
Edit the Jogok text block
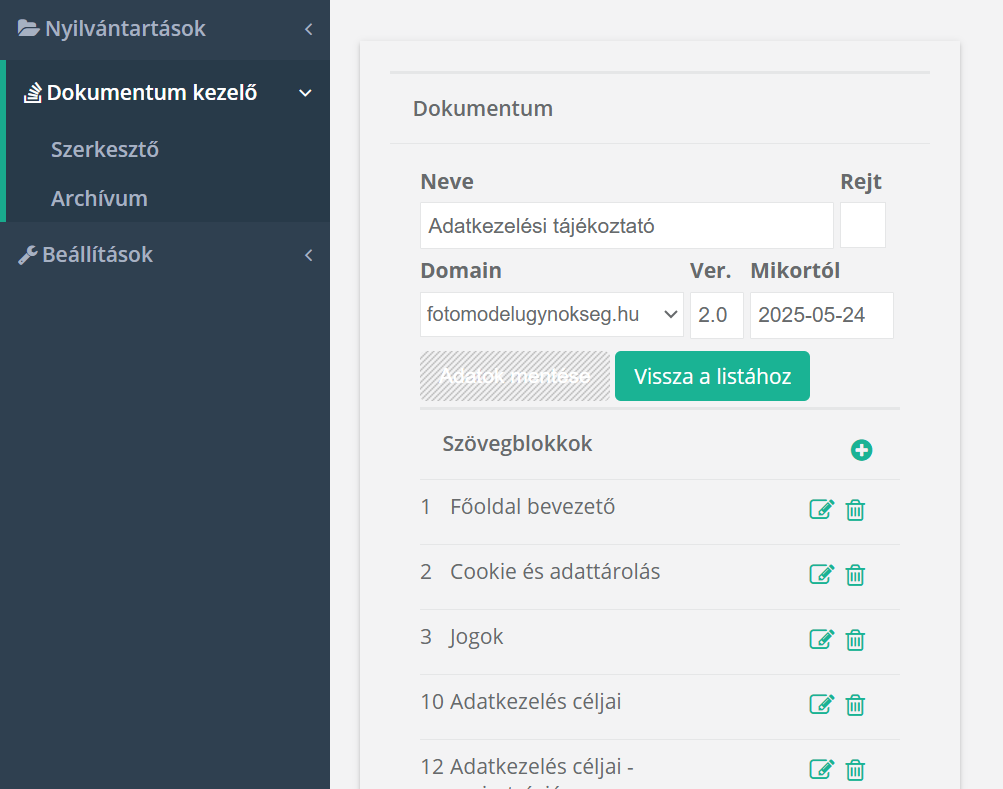821,639
